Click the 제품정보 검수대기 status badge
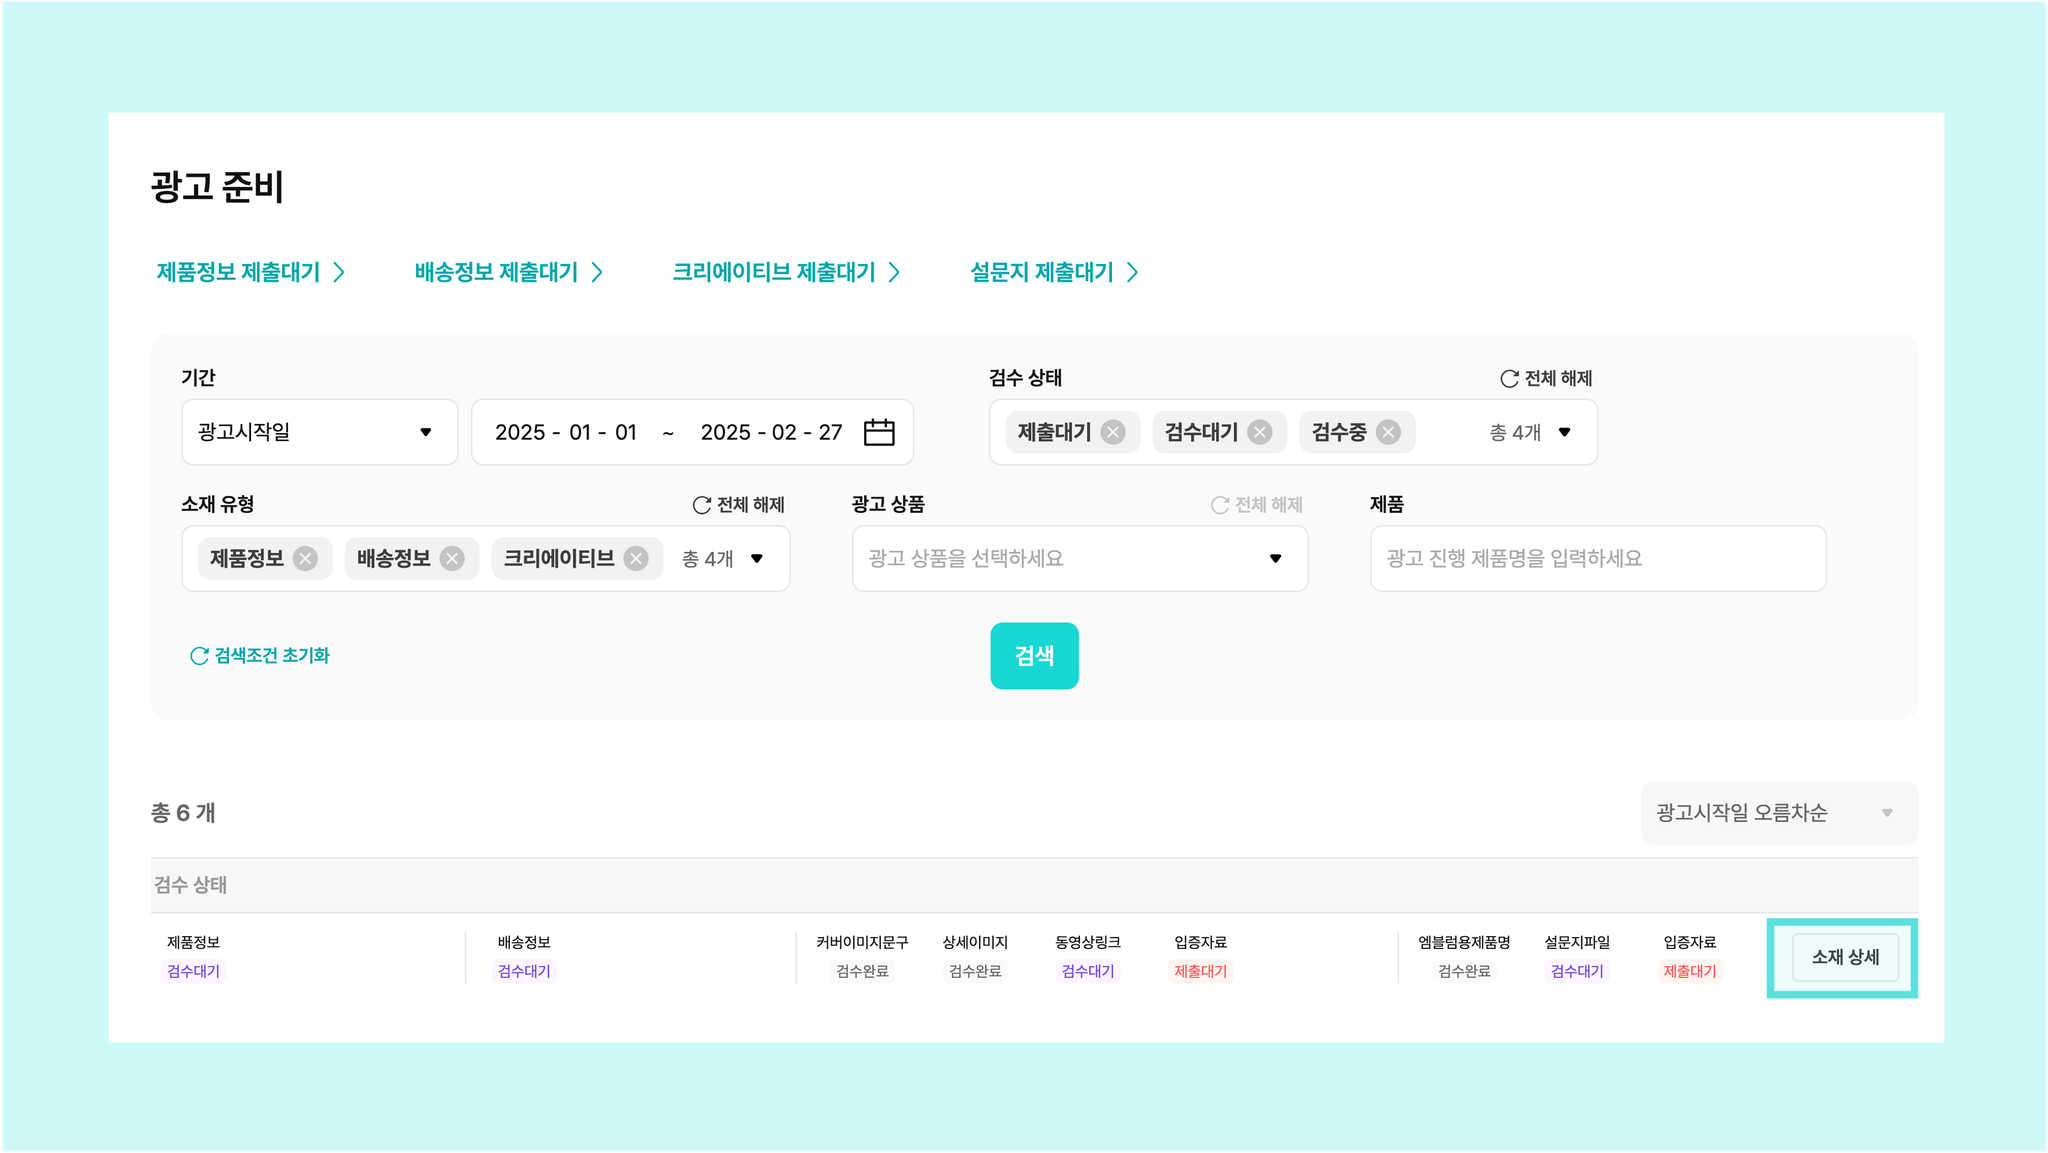The image size is (2048, 1153). 193,971
